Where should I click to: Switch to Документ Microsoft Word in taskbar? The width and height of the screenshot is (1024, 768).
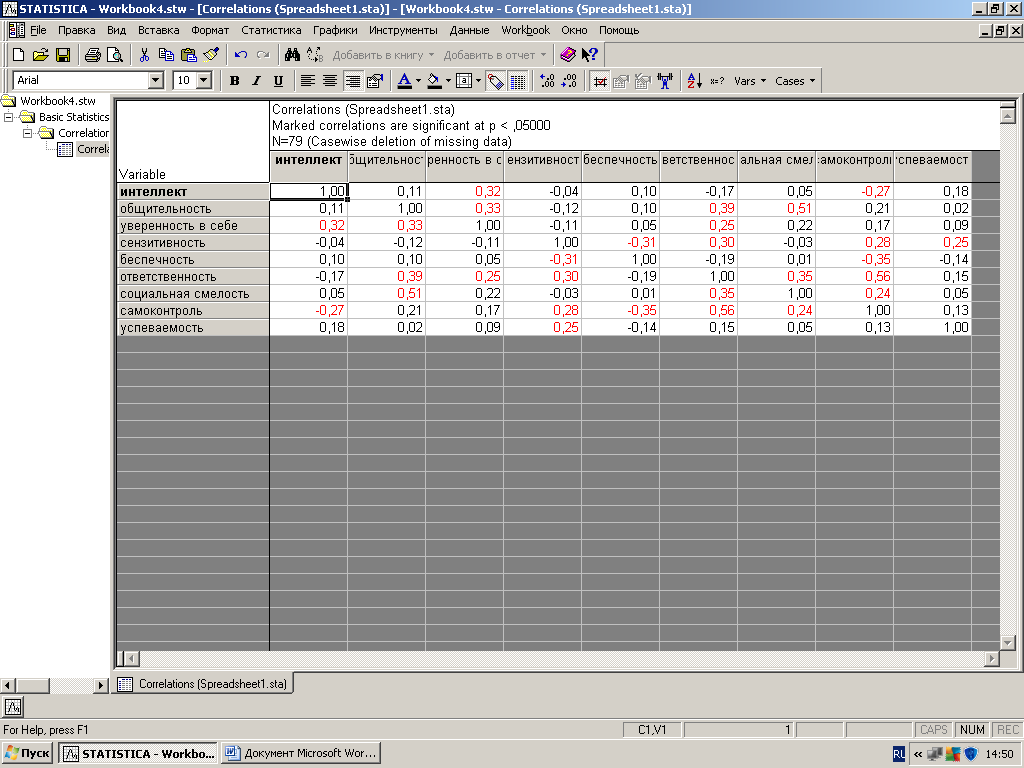pos(301,753)
